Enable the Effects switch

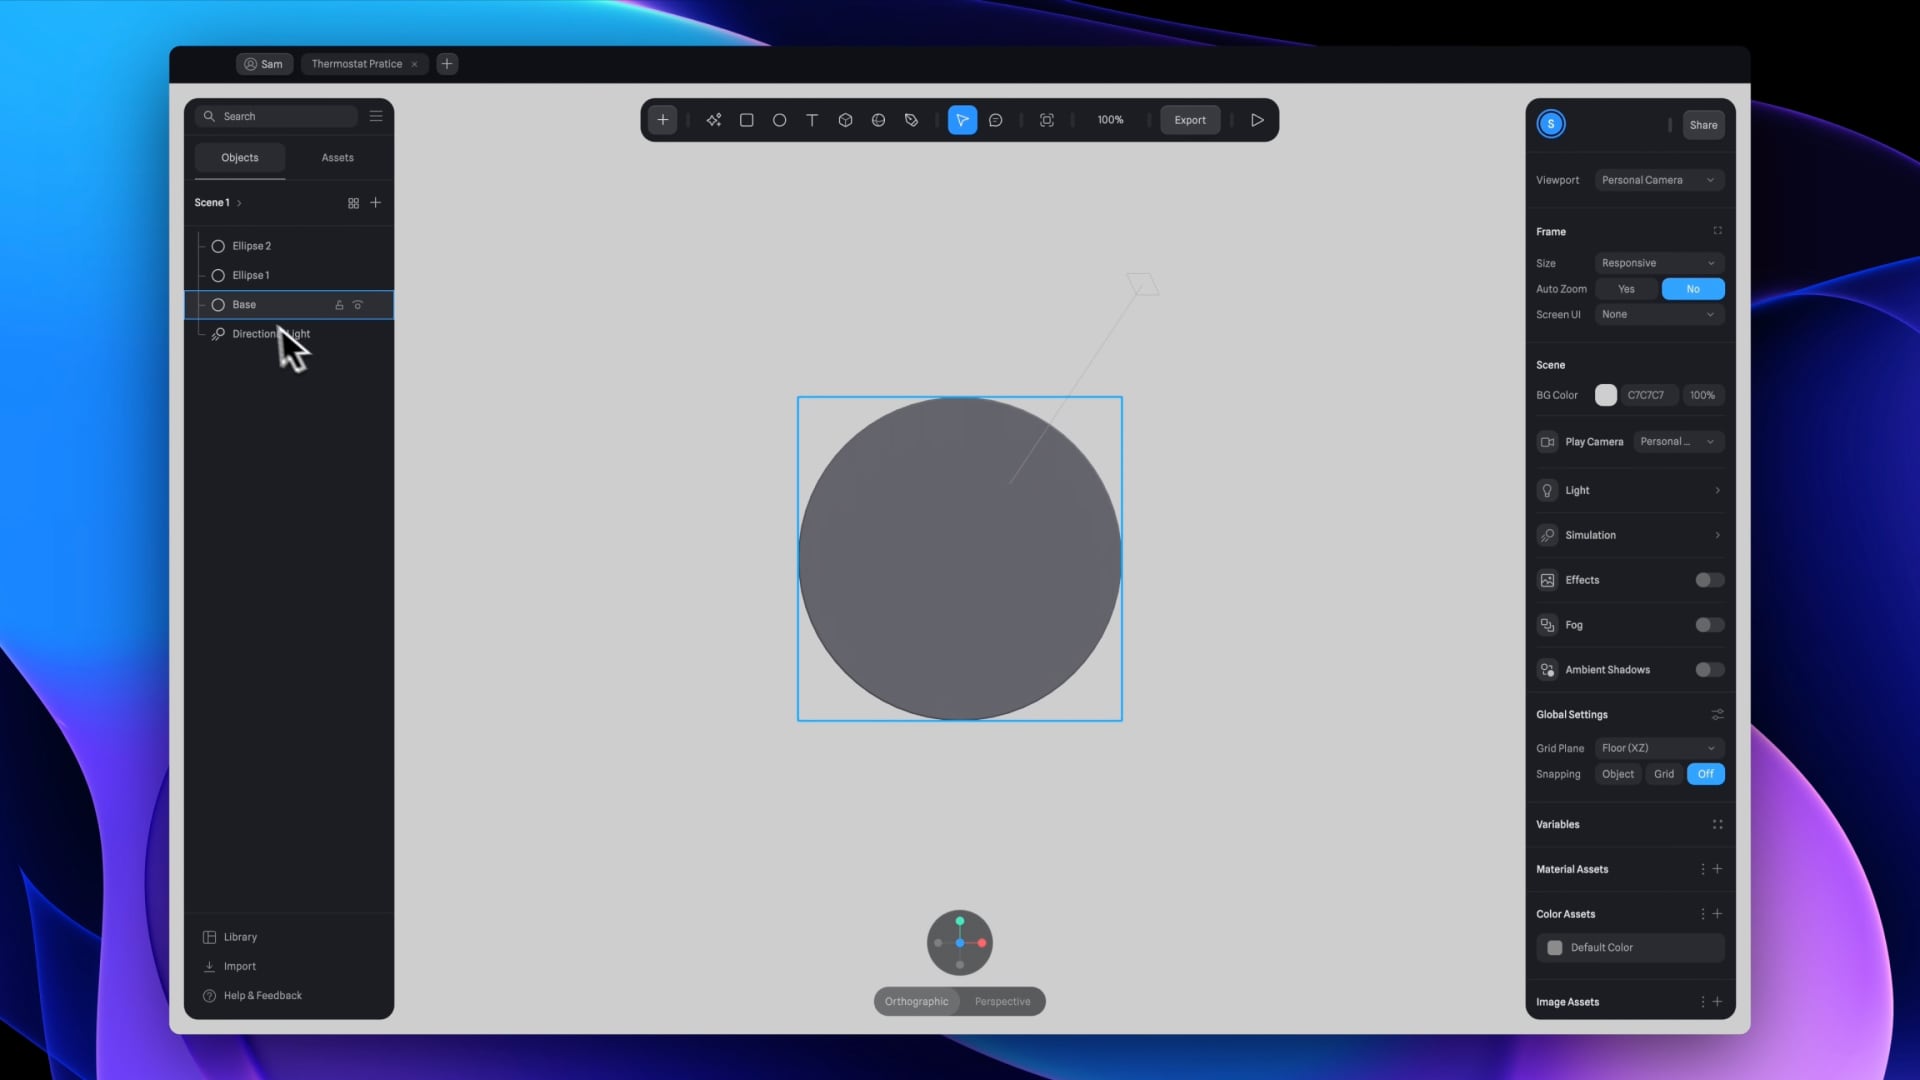click(1709, 580)
